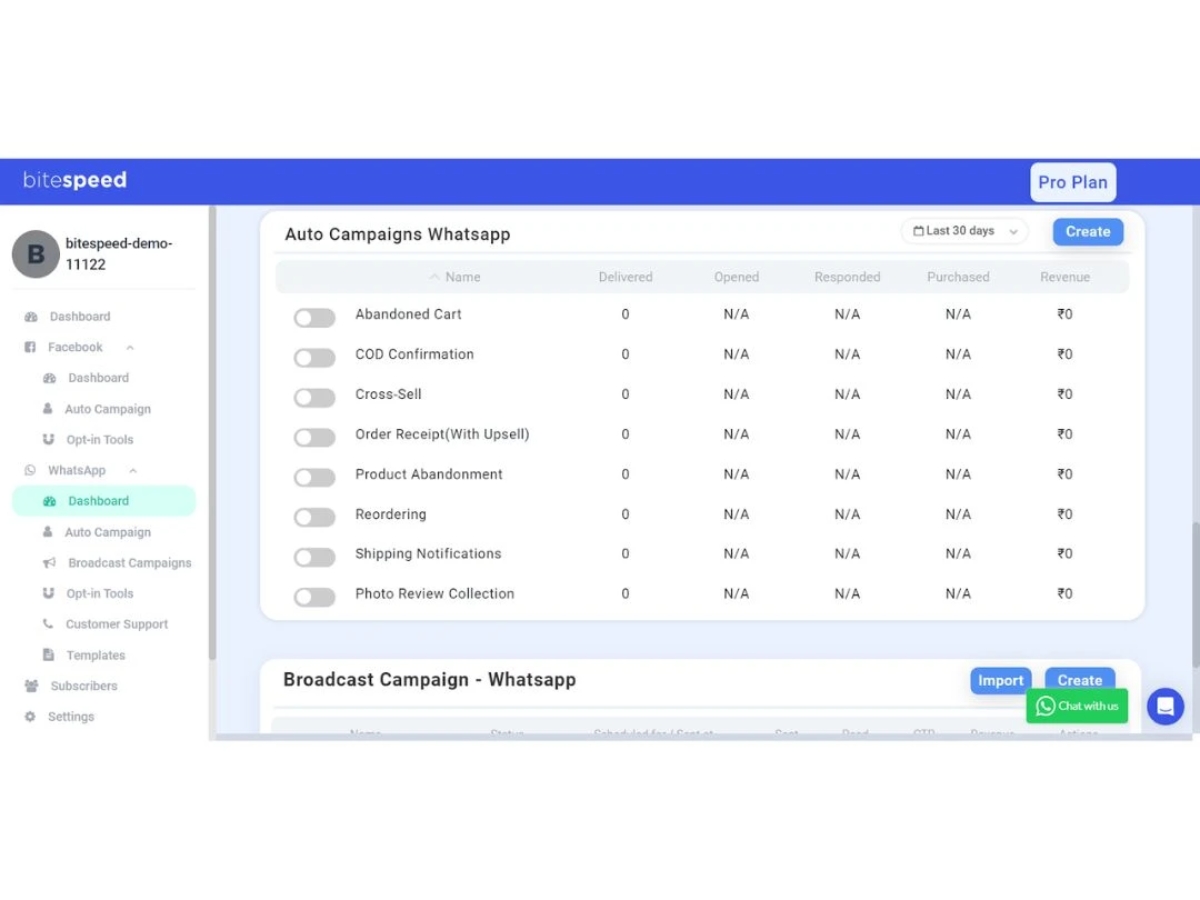Enable the COD Confirmation campaign toggle
This screenshot has width=1200, height=900.
(x=314, y=358)
